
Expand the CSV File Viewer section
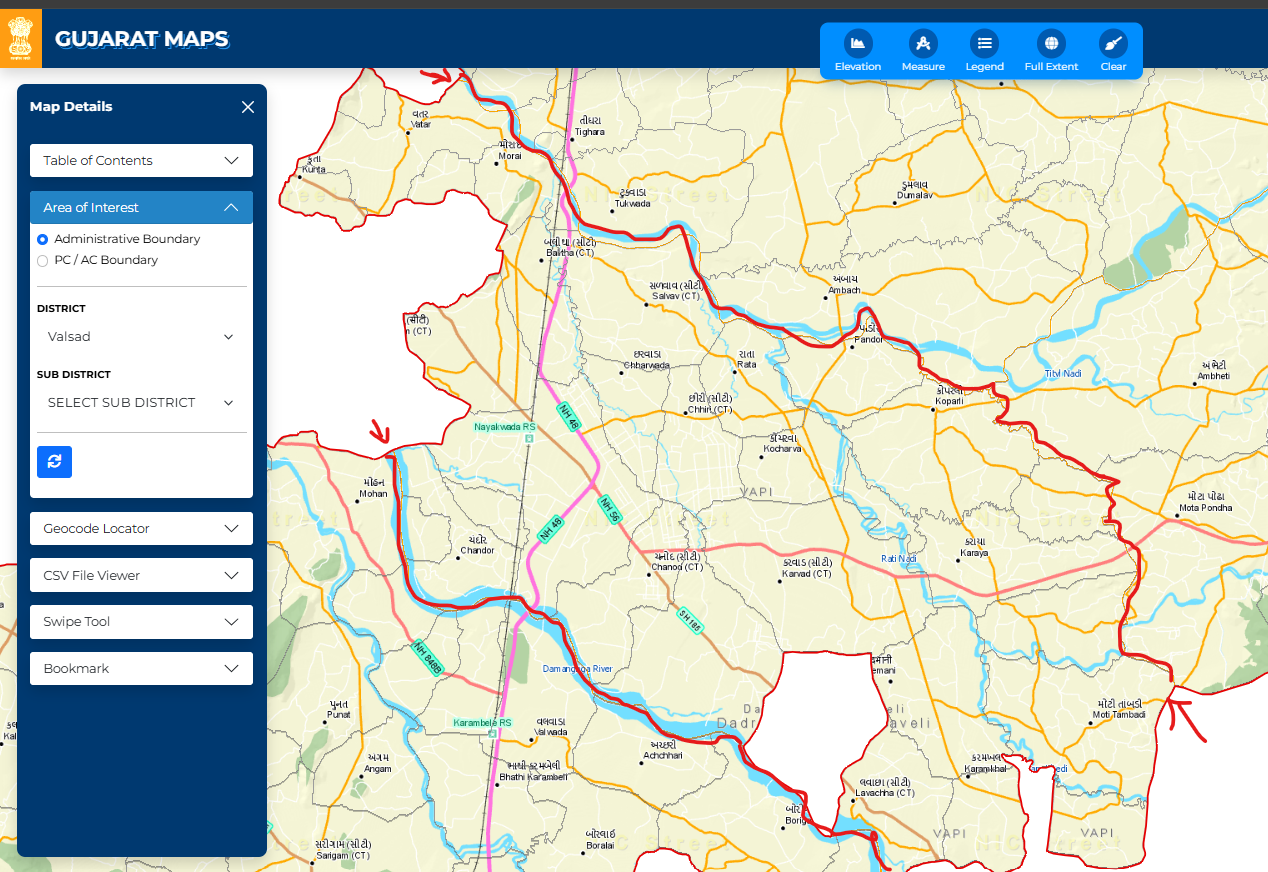[141, 575]
